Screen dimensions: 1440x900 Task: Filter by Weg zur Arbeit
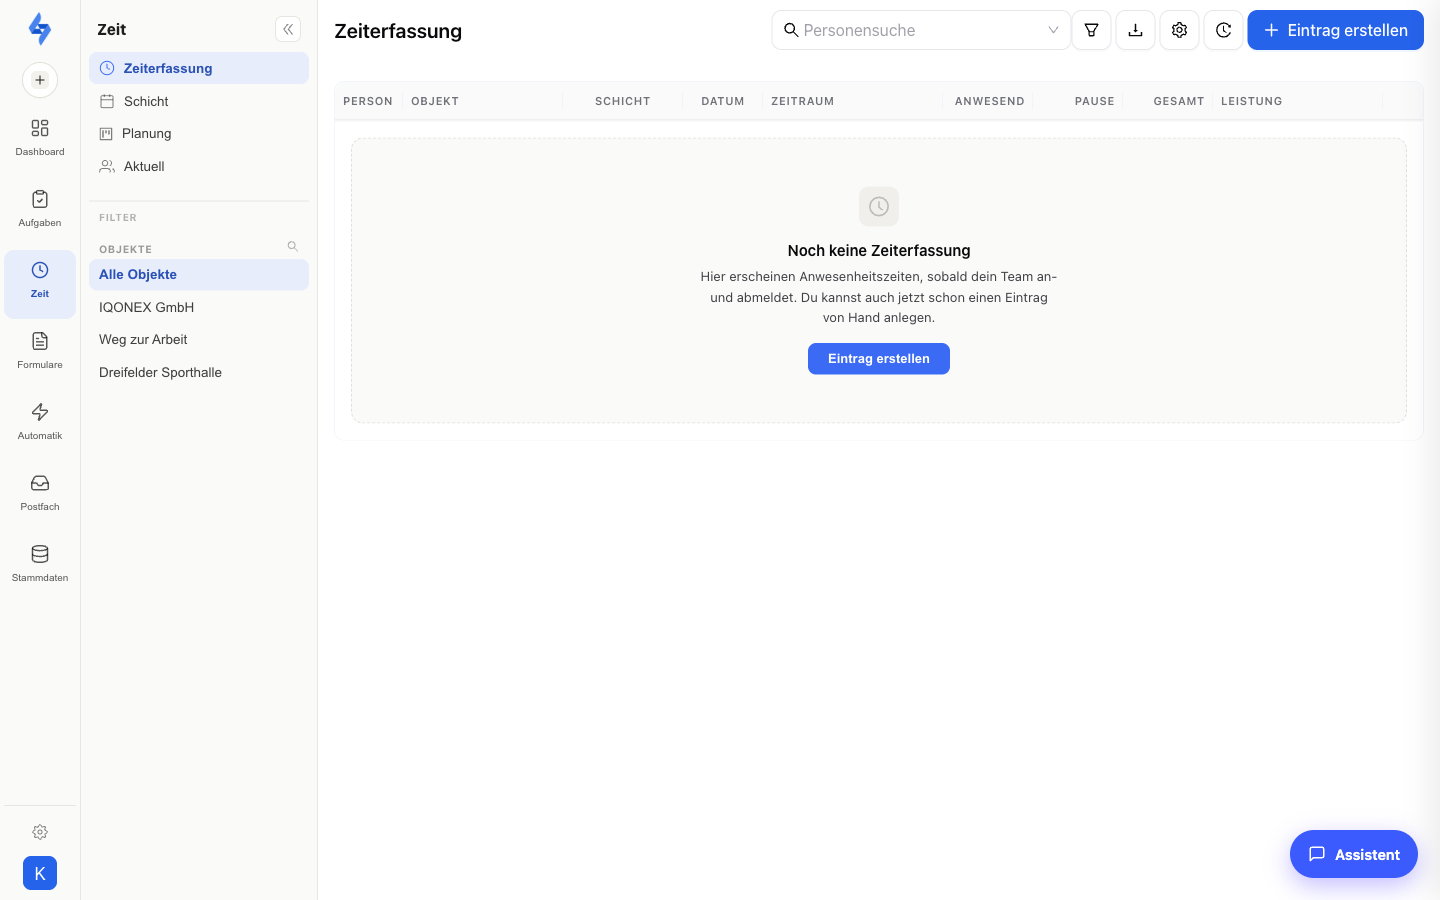[x=199, y=339]
